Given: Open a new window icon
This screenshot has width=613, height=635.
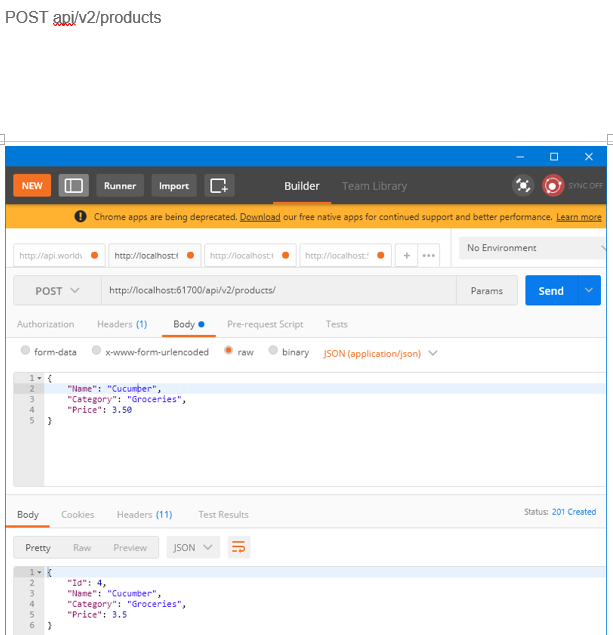Looking at the screenshot, I should pyautogui.click(x=219, y=185).
